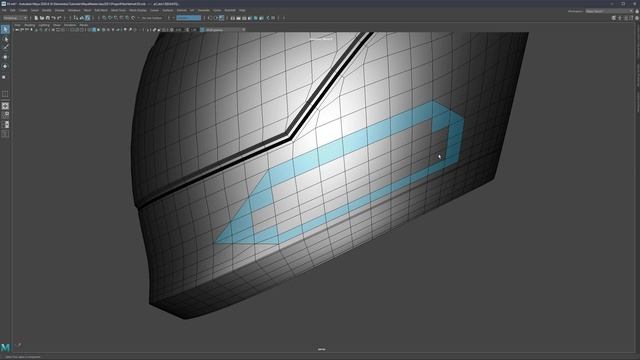Select by hierarchy mode icon
Image resolution: width=640 pixels, height=360 pixels.
76,18
